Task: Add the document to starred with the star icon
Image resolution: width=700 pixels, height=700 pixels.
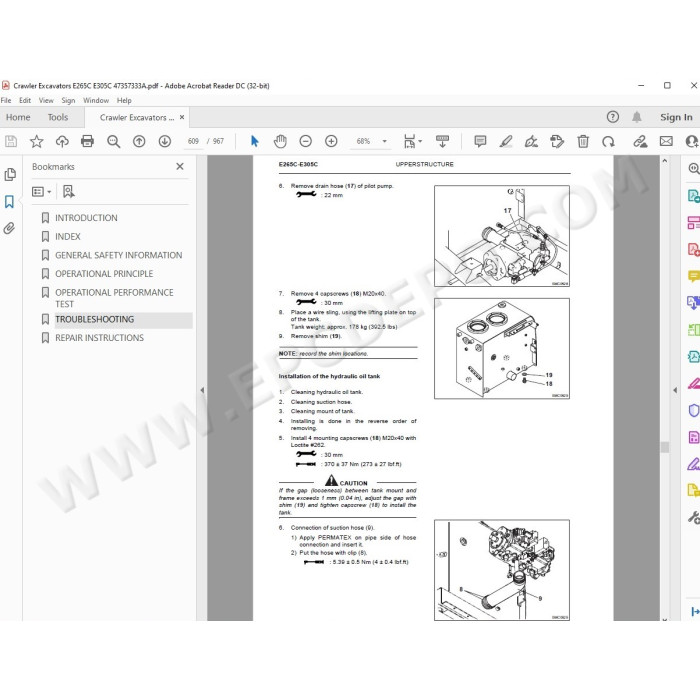Action: (x=36, y=142)
